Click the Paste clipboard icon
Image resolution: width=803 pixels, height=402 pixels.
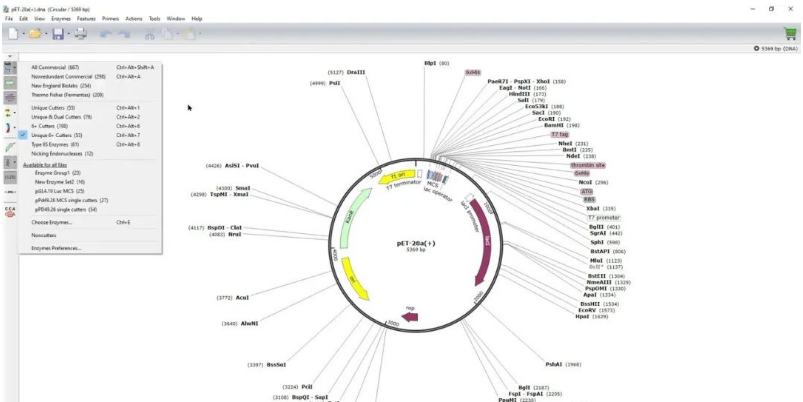189,34
